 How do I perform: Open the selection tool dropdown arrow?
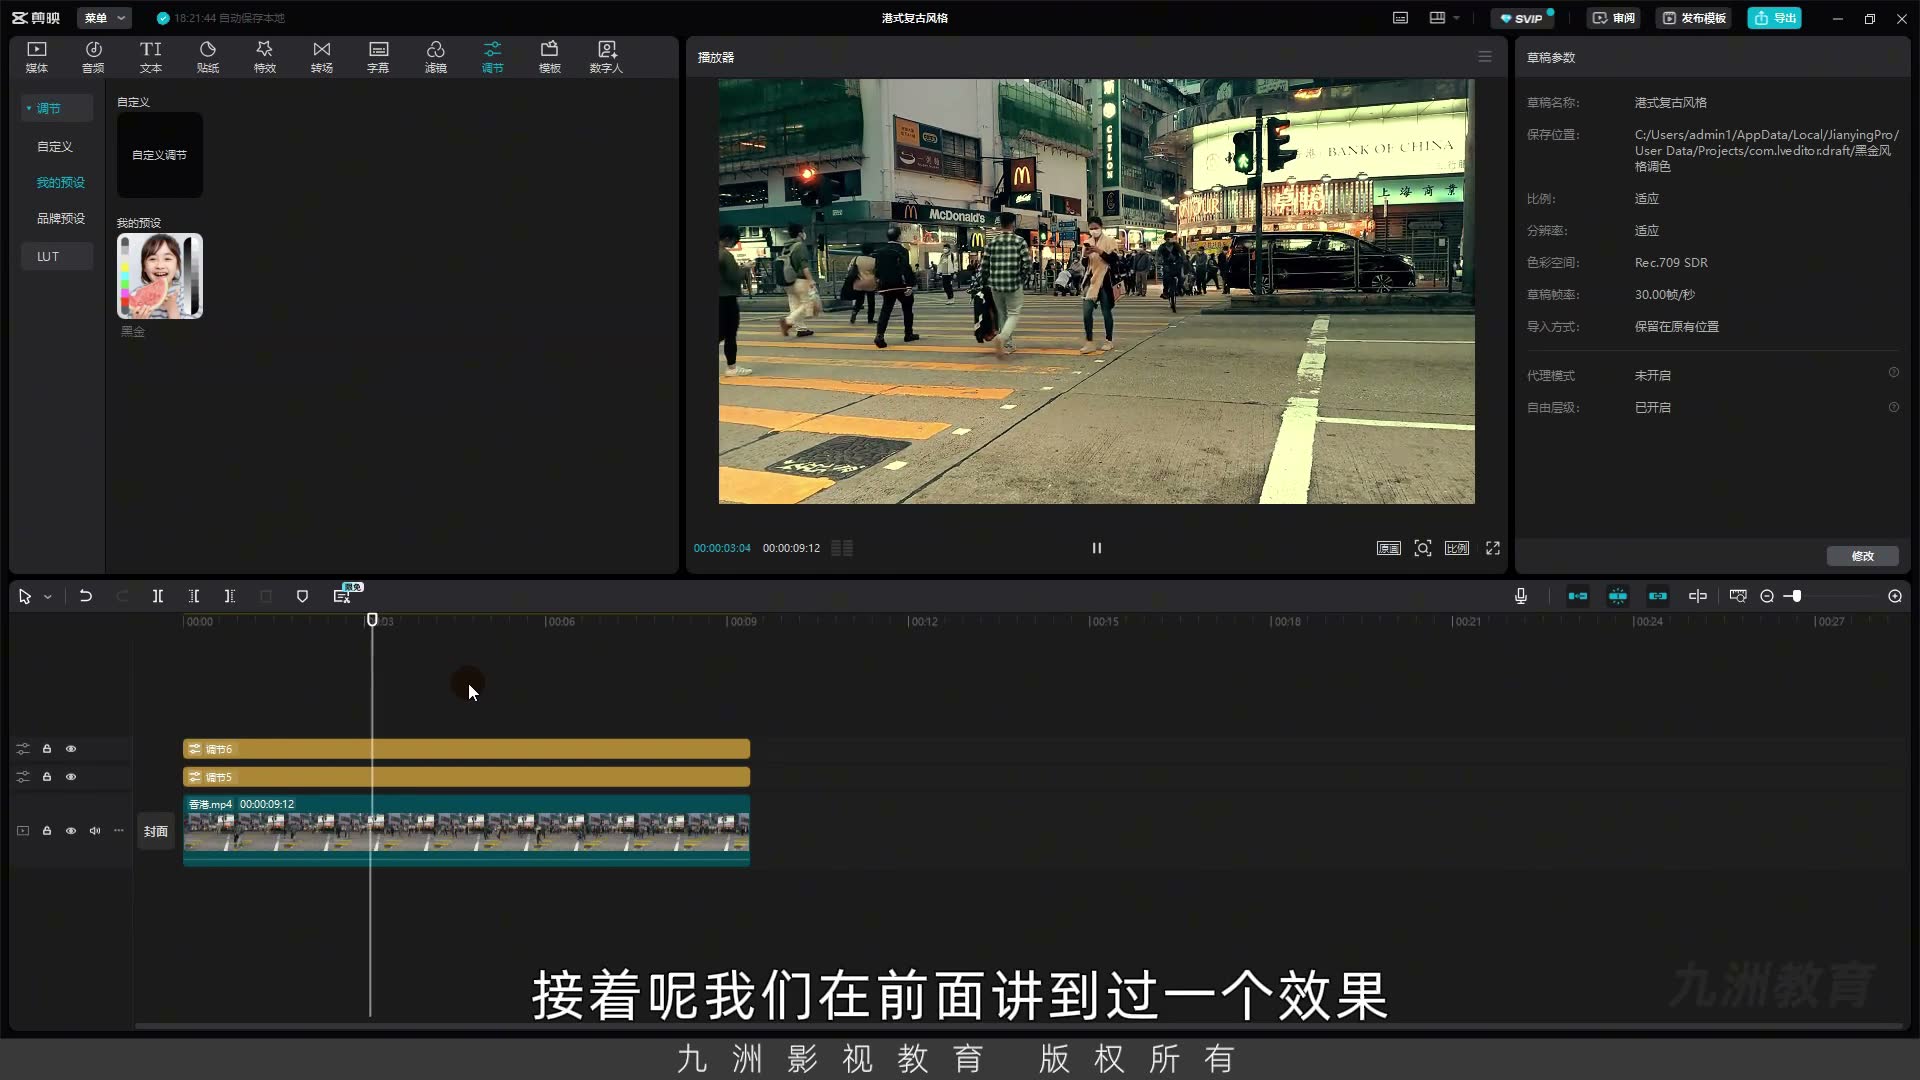point(47,597)
